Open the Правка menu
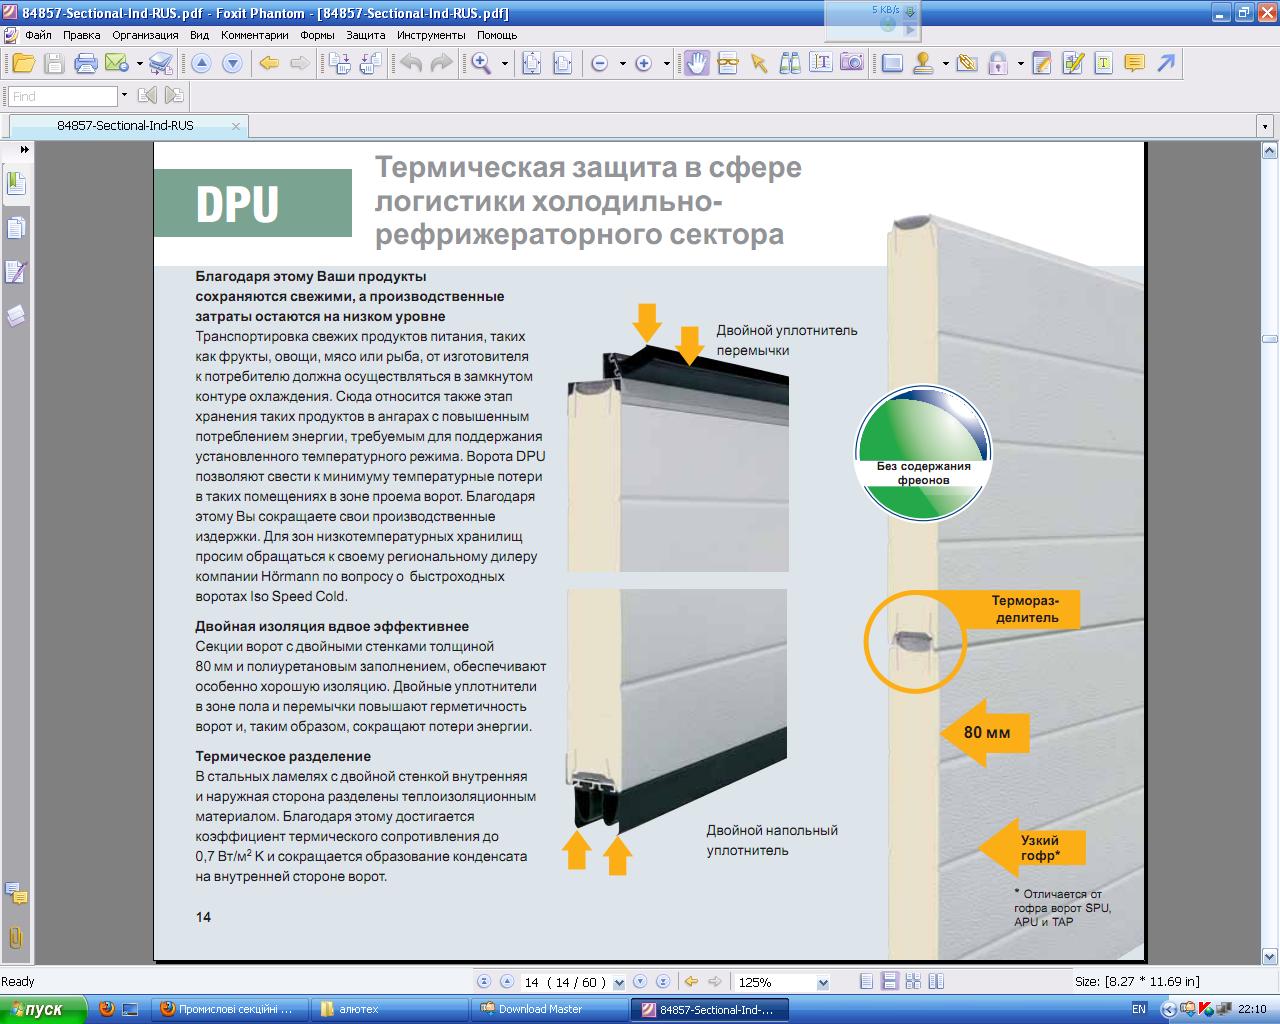Viewport: 1280px width, 1024px height. (x=81, y=35)
